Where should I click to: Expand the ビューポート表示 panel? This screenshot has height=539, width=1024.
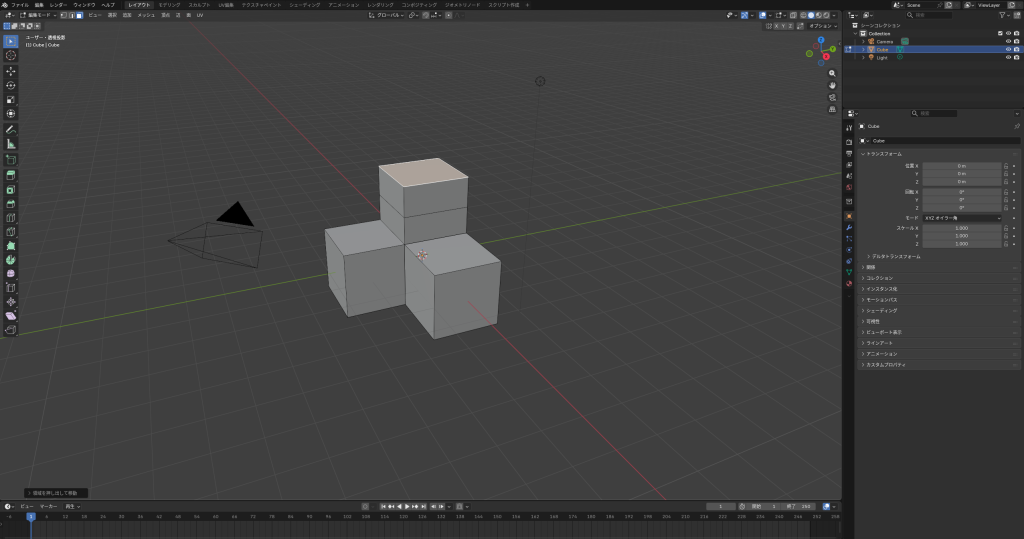point(886,332)
